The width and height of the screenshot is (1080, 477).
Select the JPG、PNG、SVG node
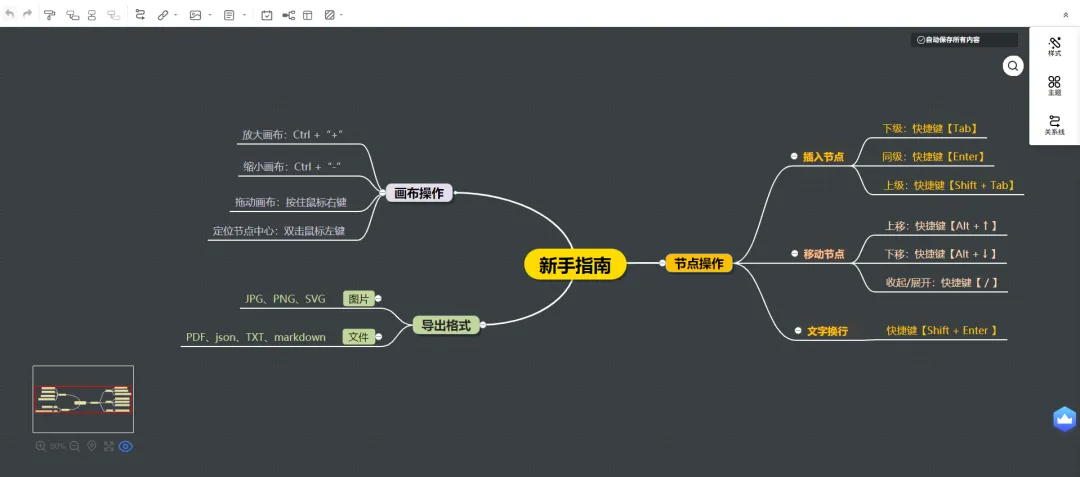tap(285, 299)
